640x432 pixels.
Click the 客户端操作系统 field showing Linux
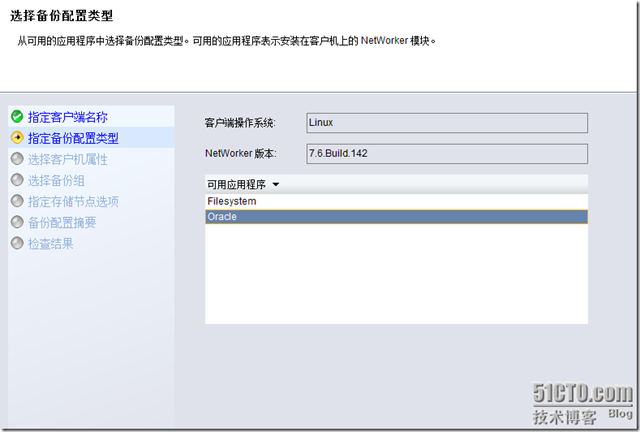pyautogui.click(x=447, y=123)
